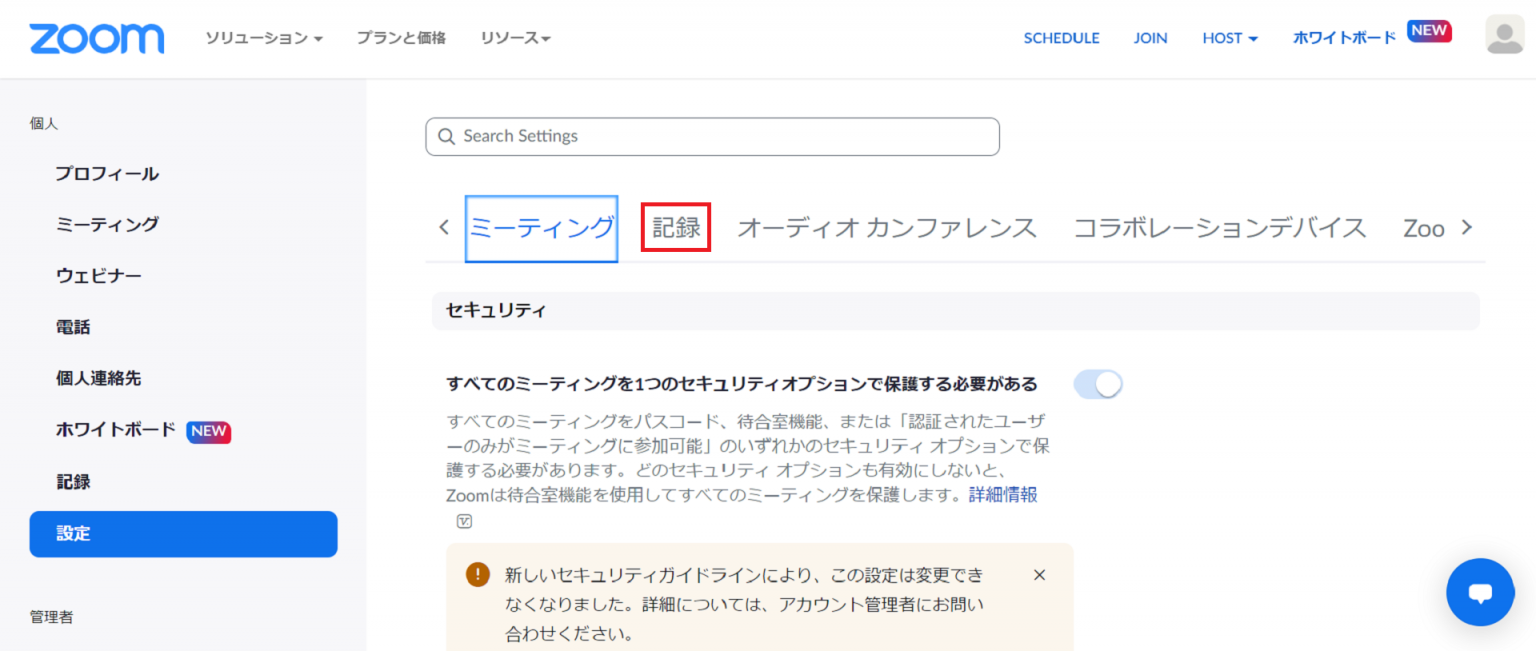The width and height of the screenshot is (1536, 651).
Task: Click the SCHEDULE link
Action: coord(1061,38)
